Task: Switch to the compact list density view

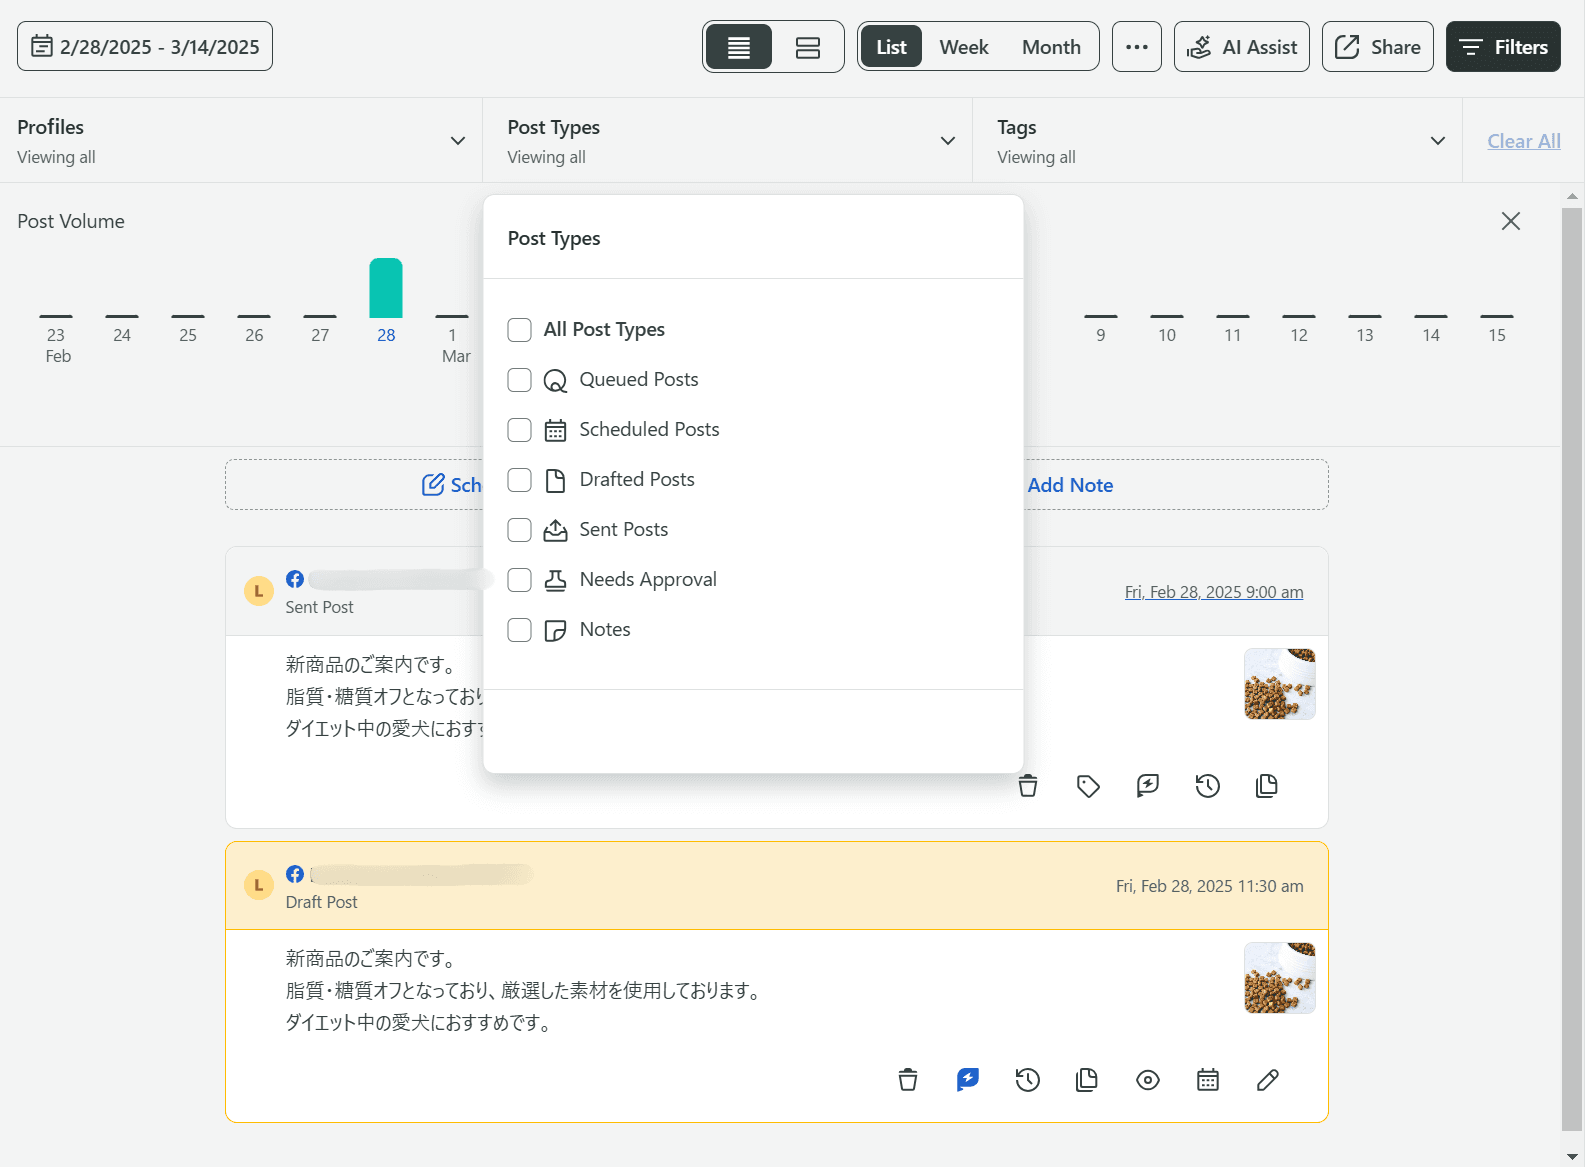Action: (x=739, y=47)
